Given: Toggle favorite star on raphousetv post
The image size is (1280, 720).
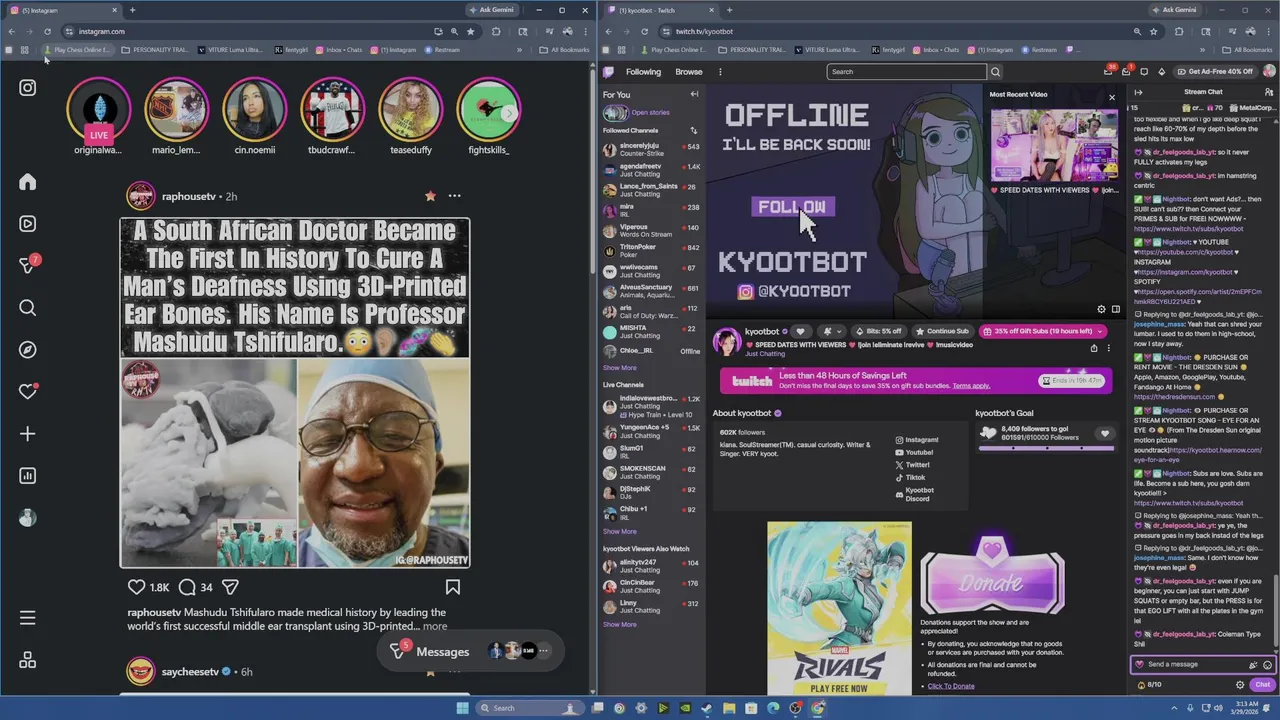Looking at the screenshot, I should (x=430, y=196).
